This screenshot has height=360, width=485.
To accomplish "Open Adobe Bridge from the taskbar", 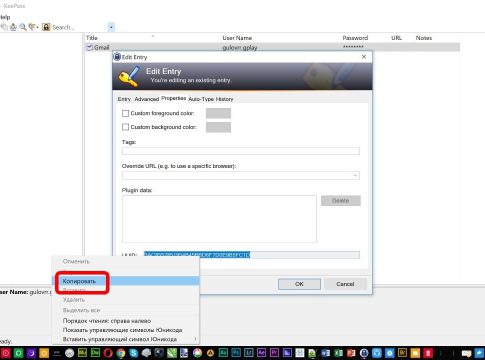I will pyautogui.click(x=402, y=353).
